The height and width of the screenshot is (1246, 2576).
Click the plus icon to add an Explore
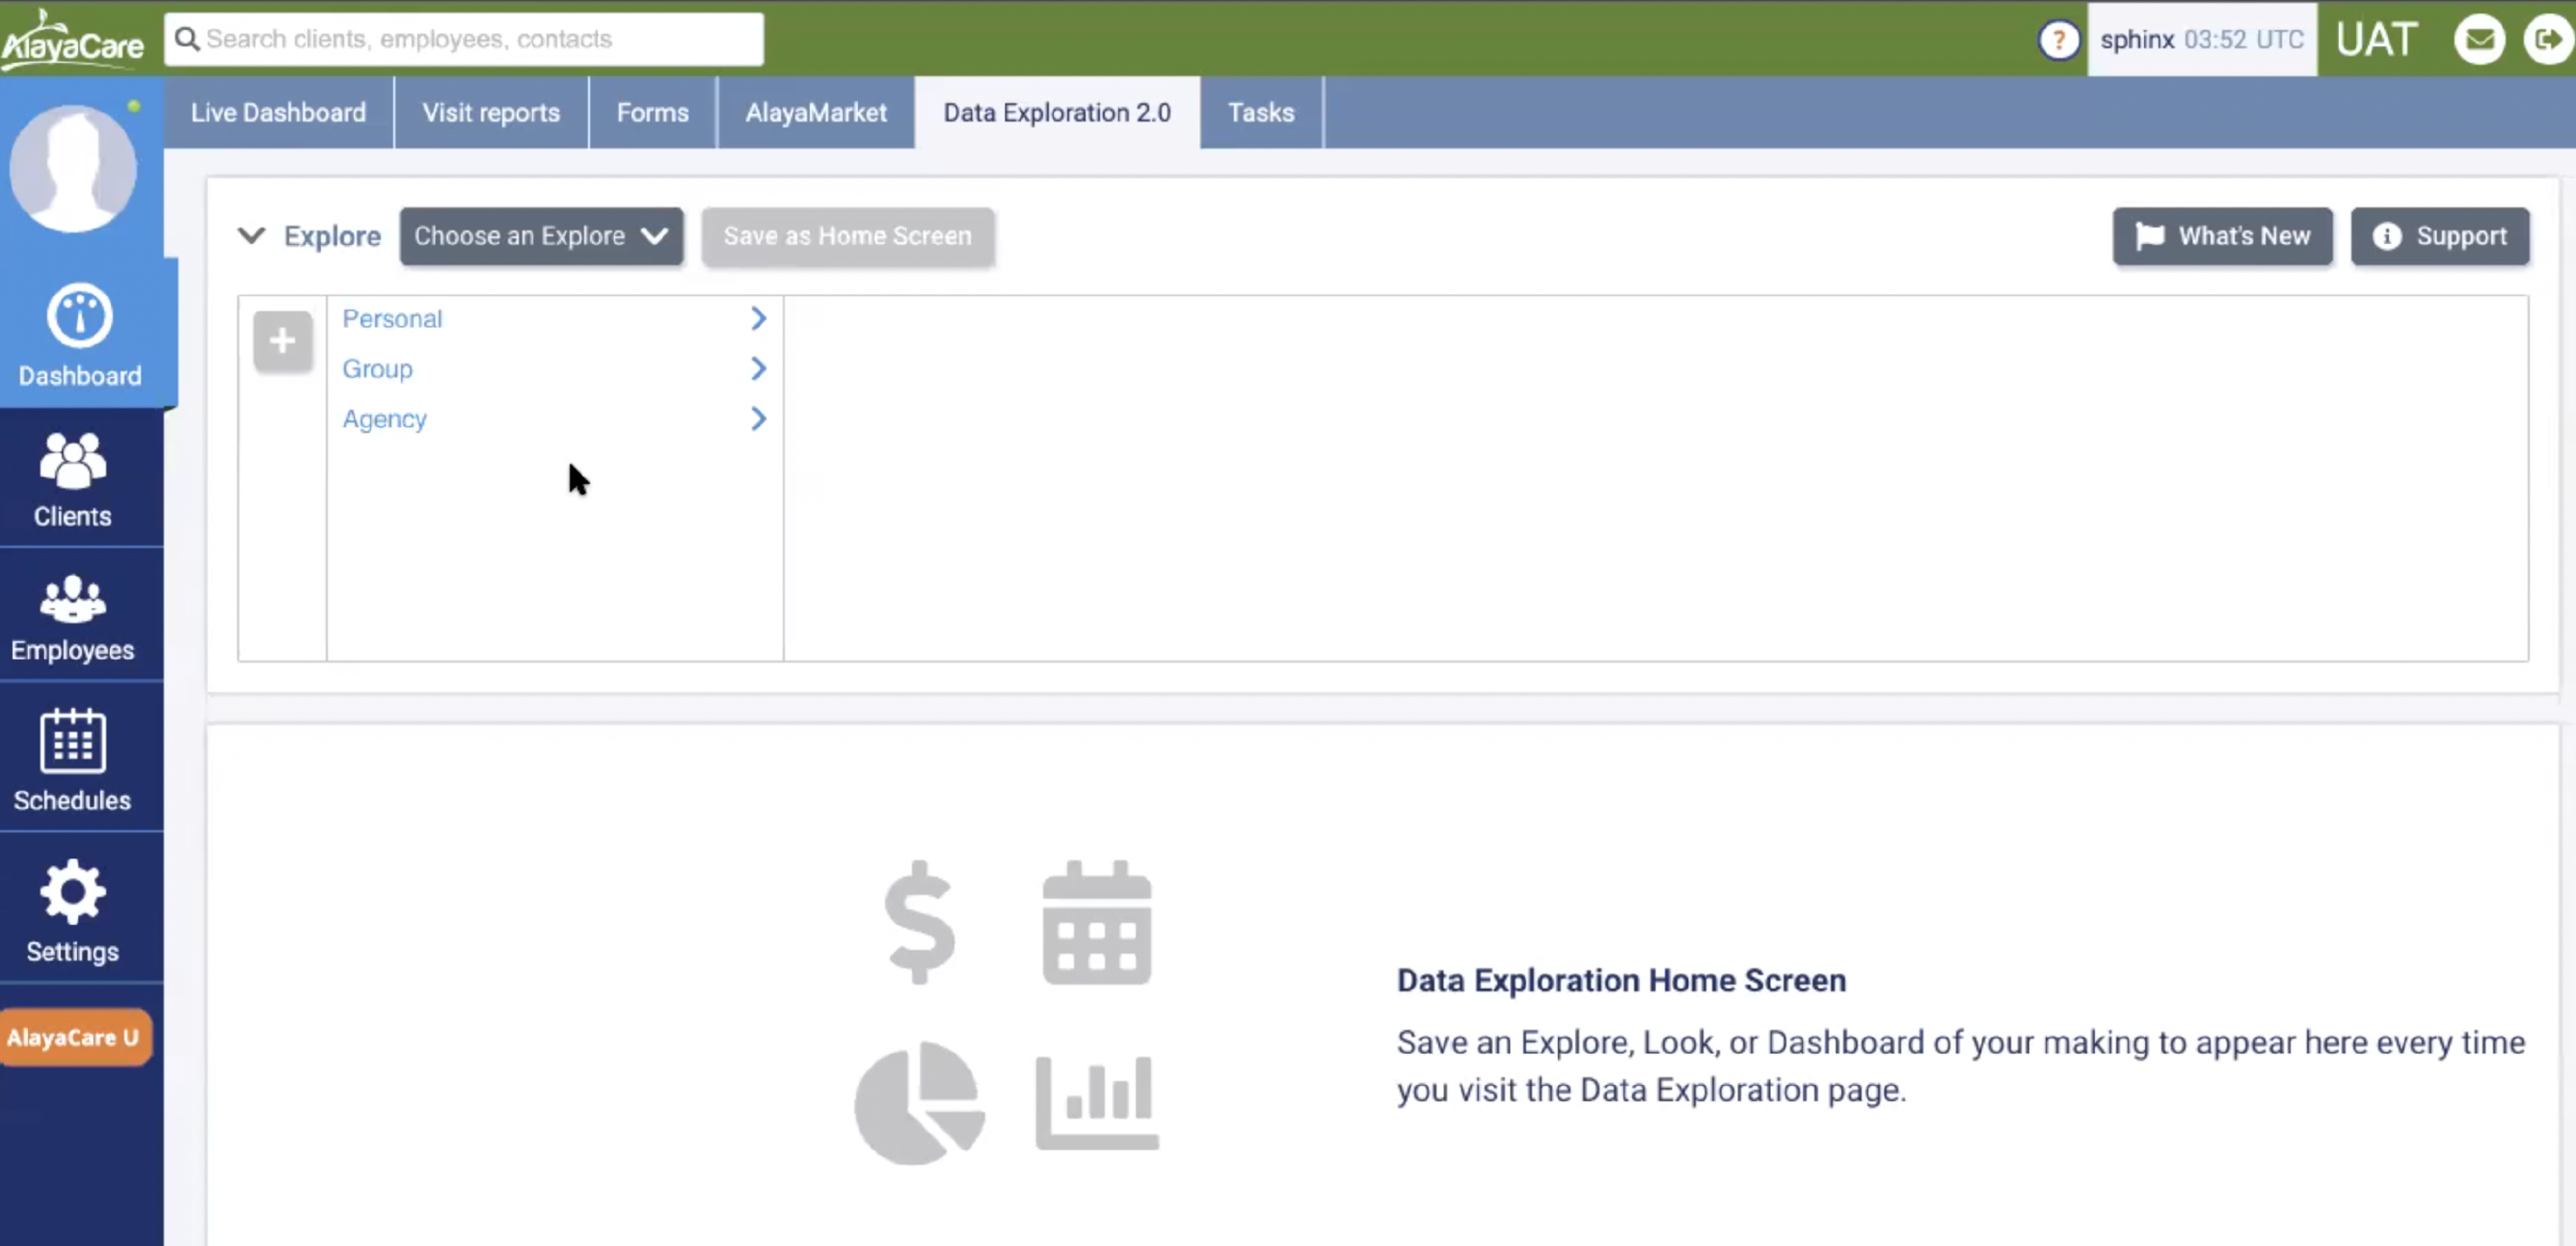click(x=282, y=340)
